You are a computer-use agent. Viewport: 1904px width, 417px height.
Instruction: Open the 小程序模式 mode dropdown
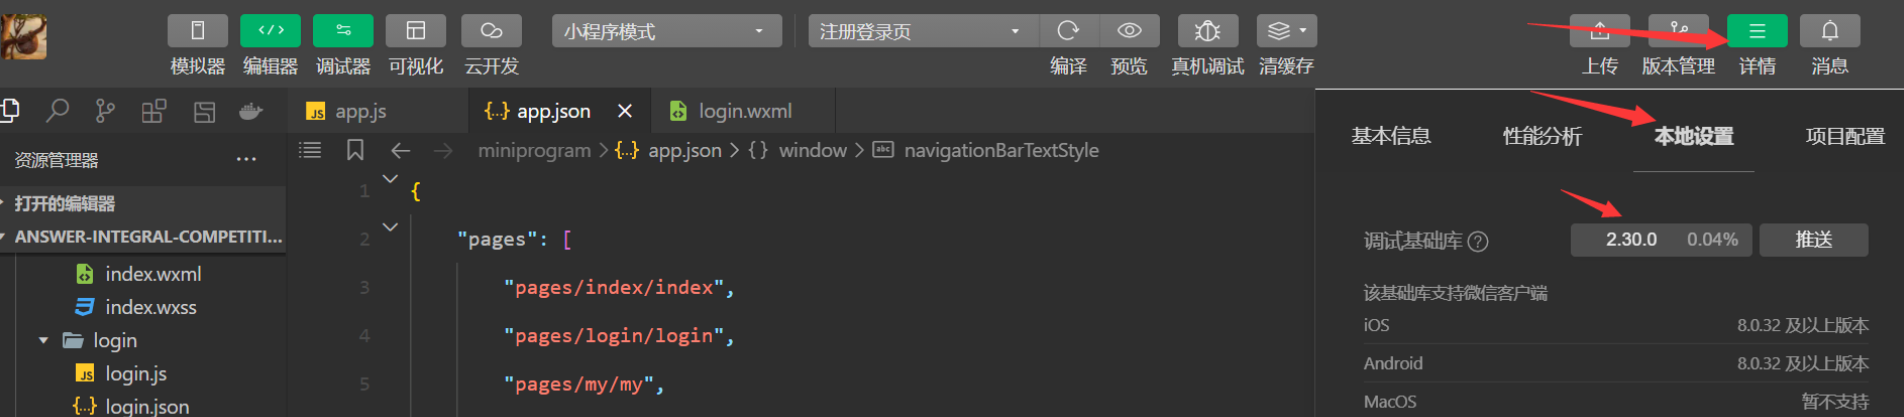[x=666, y=31]
